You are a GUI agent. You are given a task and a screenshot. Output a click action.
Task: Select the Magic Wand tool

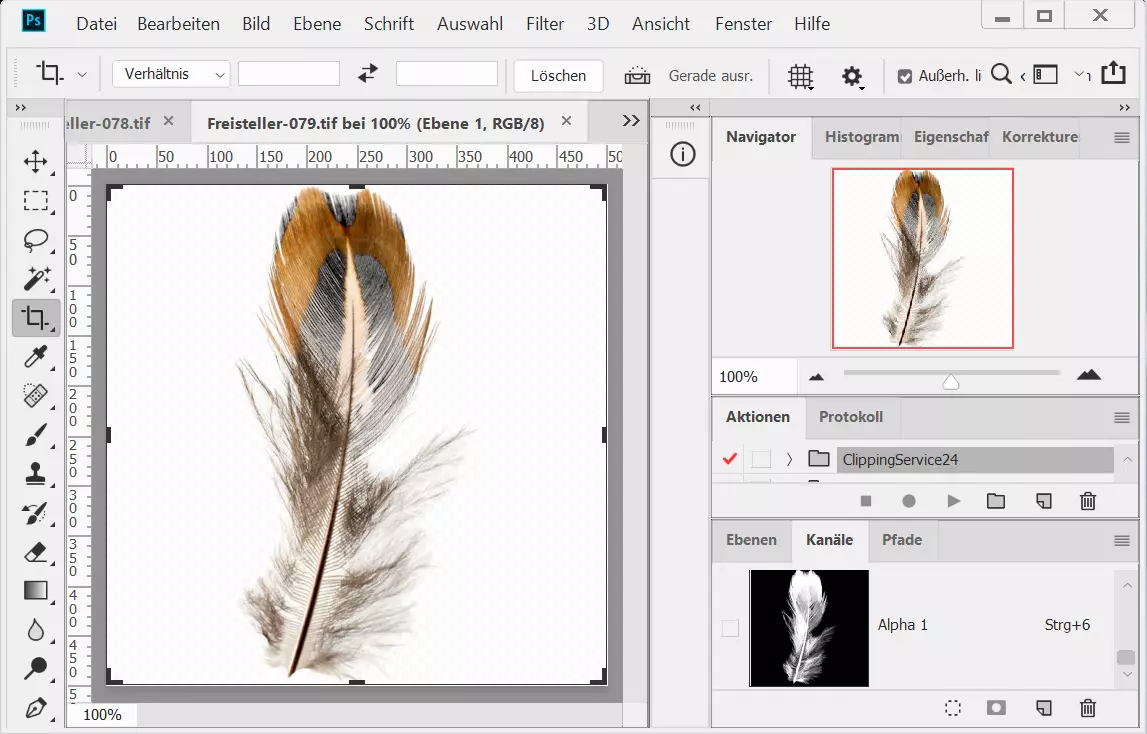click(x=36, y=279)
